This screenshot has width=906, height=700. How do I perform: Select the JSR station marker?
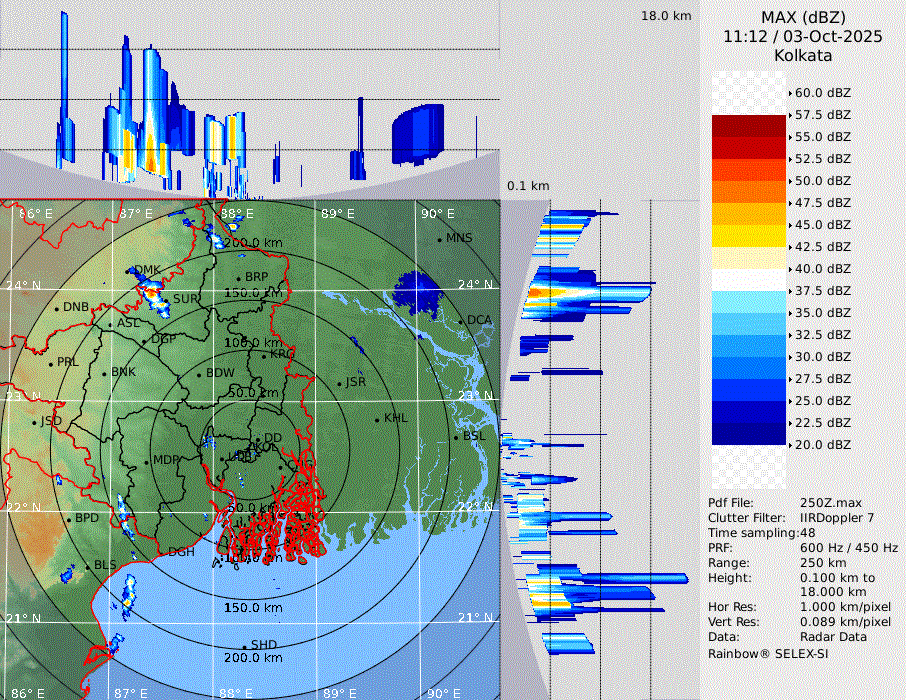click(338, 383)
